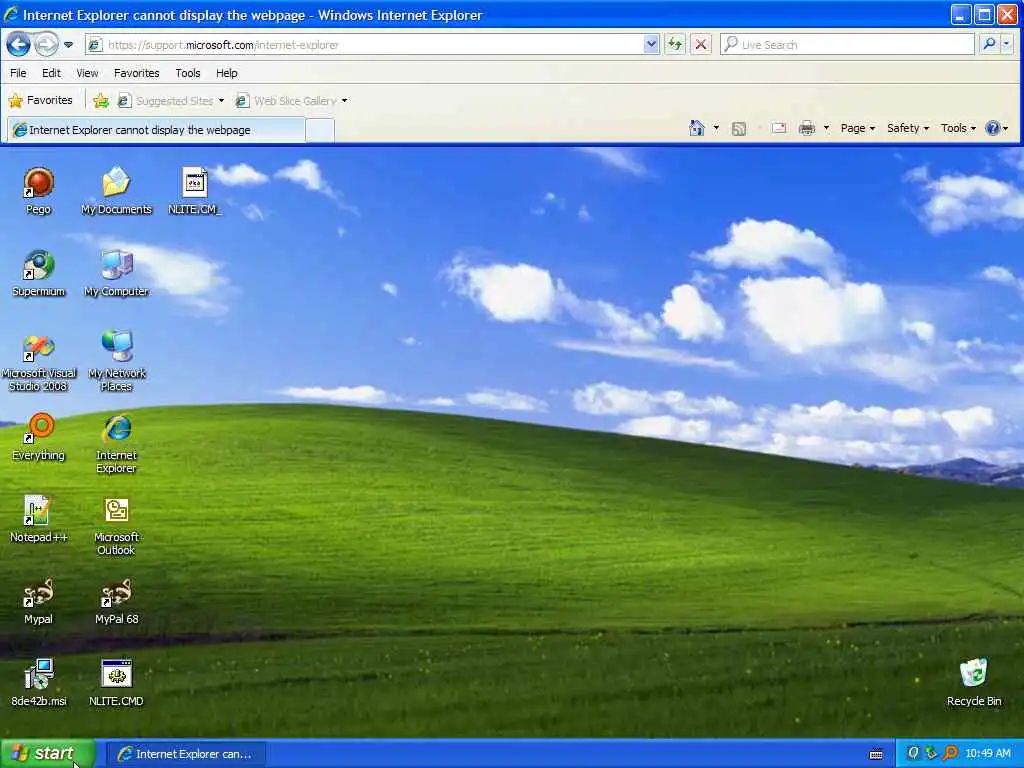
Task: Click Add to Favorites Bar icon
Action: (101, 101)
